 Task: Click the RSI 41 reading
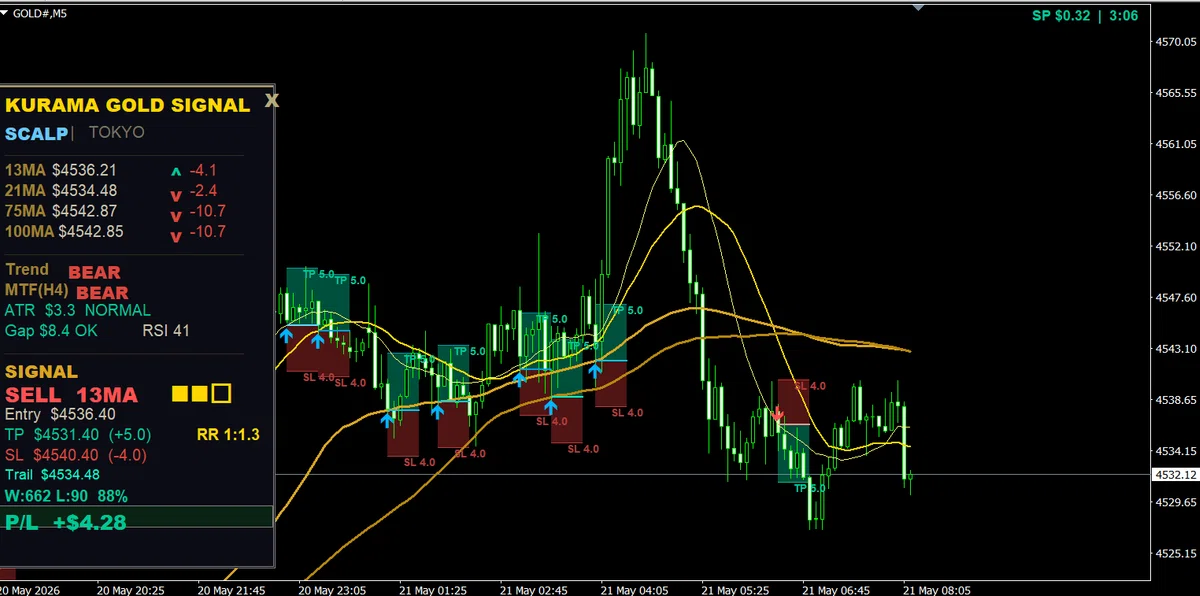pos(164,330)
